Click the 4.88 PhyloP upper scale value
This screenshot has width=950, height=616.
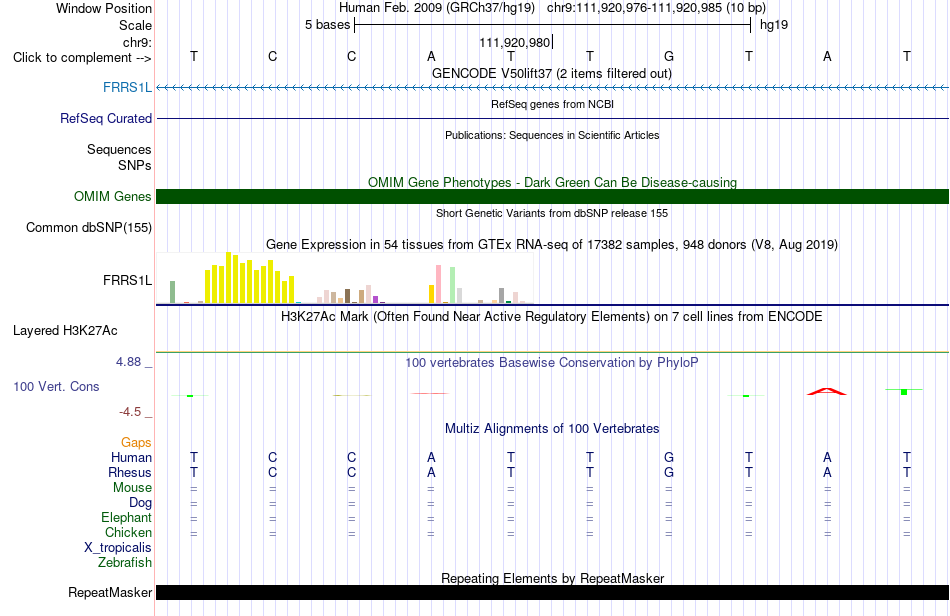pyautogui.click(x=128, y=362)
